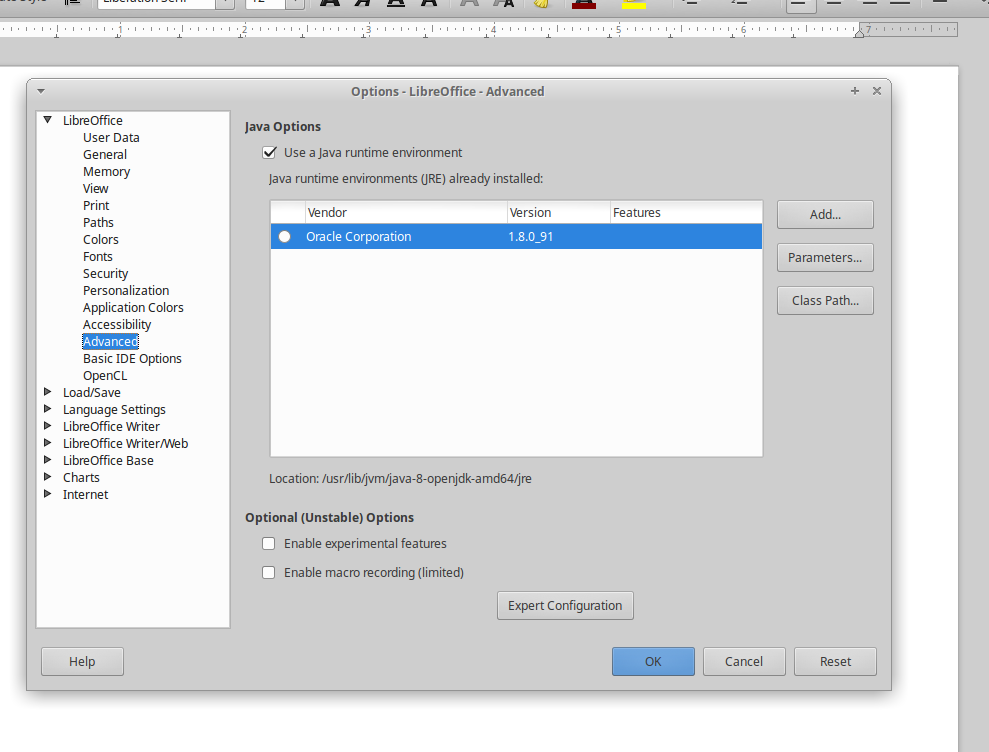989x752 pixels.
Task: Expand the Charts category
Action: (x=47, y=477)
